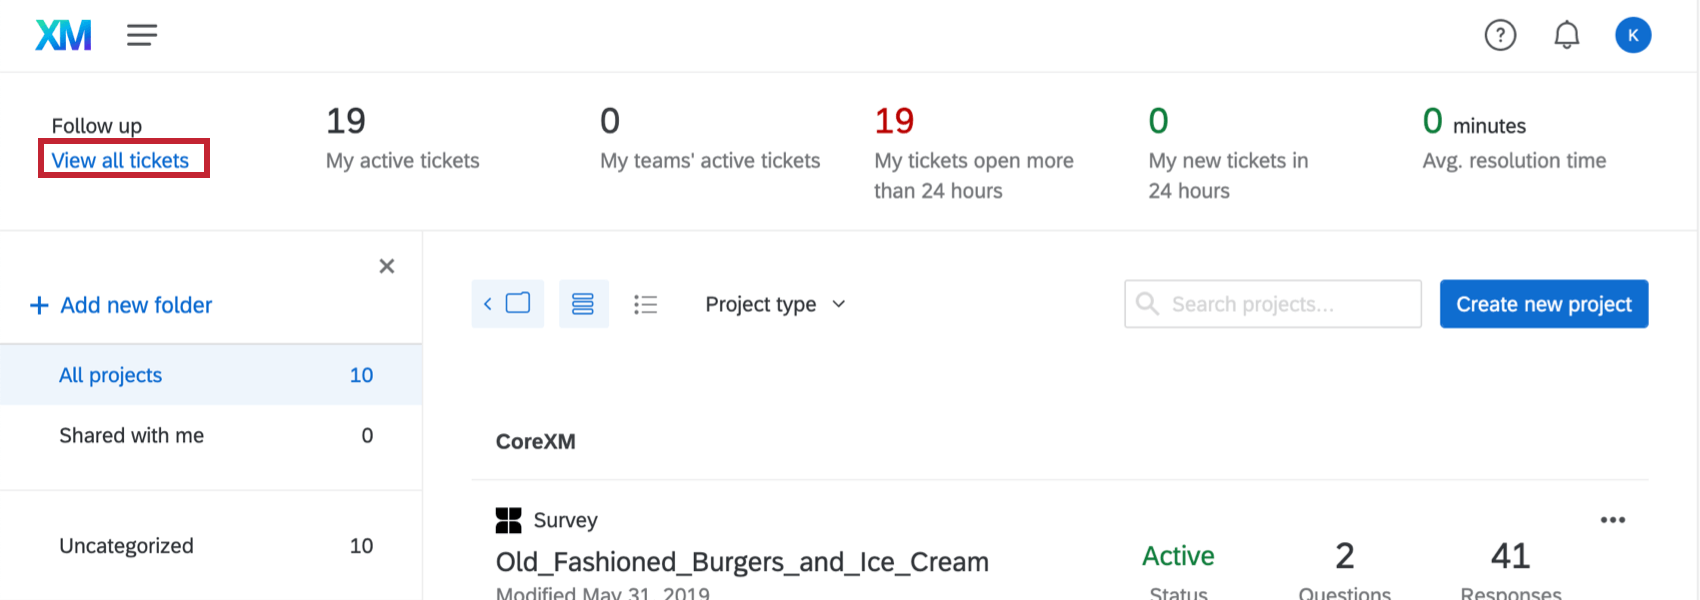This screenshot has height=600, width=1700.
Task: Select the All projects folder
Action: [x=211, y=375]
